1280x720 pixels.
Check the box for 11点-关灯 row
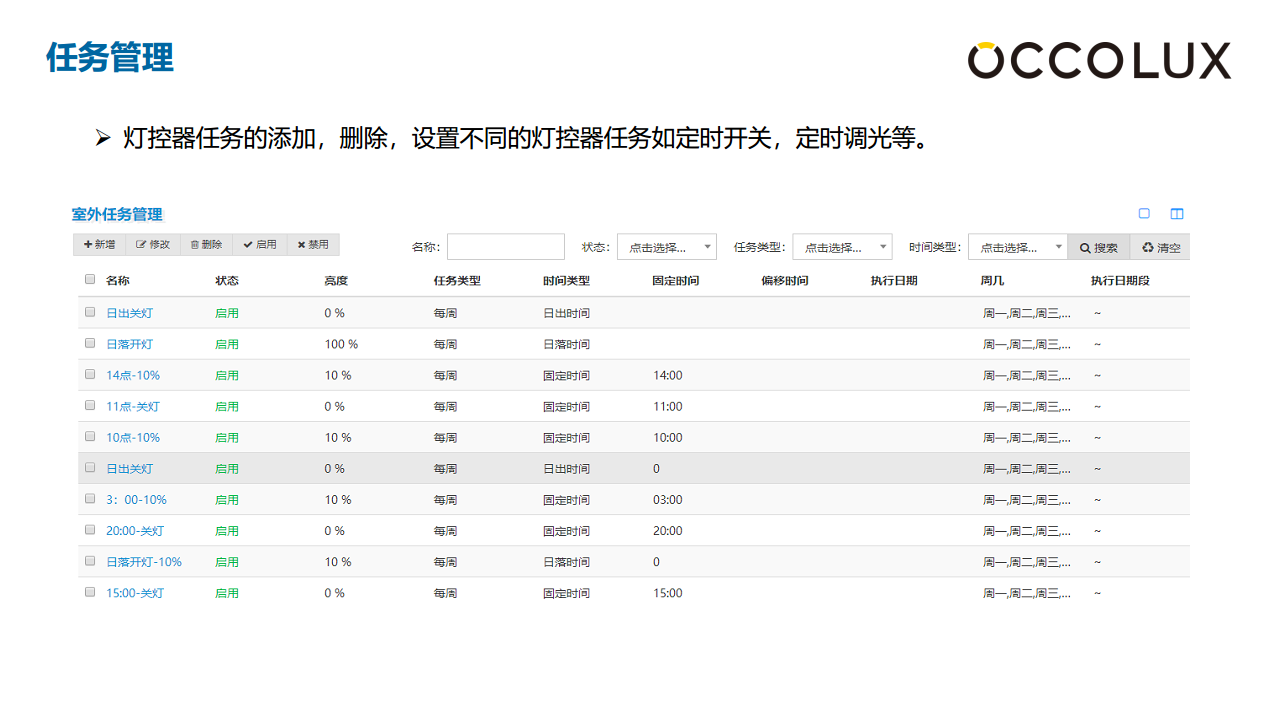click(90, 405)
